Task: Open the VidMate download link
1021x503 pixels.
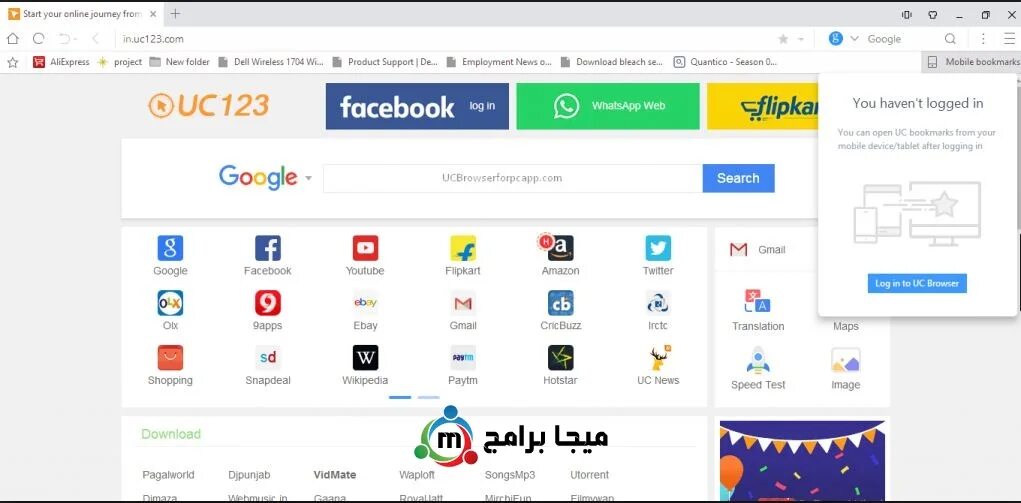Action: click(x=335, y=475)
